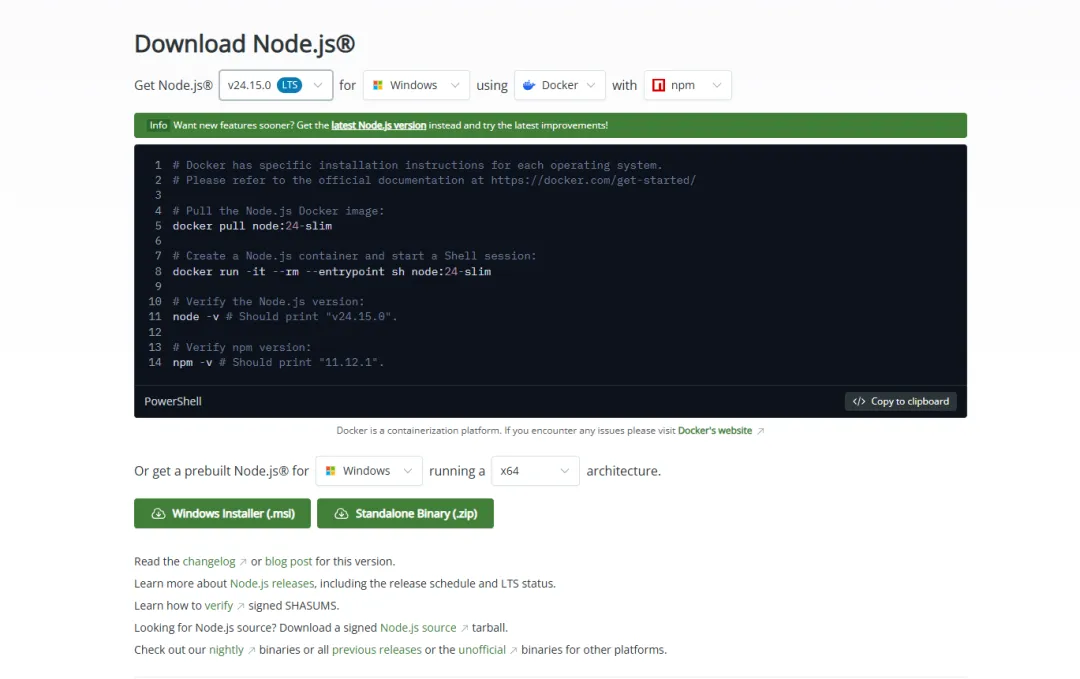Click the code icon on Copy button
This screenshot has height=679, width=1080.
859,401
